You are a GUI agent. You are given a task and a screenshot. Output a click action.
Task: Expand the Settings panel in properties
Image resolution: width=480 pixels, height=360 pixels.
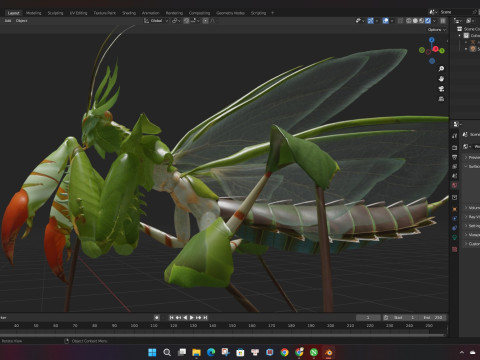click(472, 226)
